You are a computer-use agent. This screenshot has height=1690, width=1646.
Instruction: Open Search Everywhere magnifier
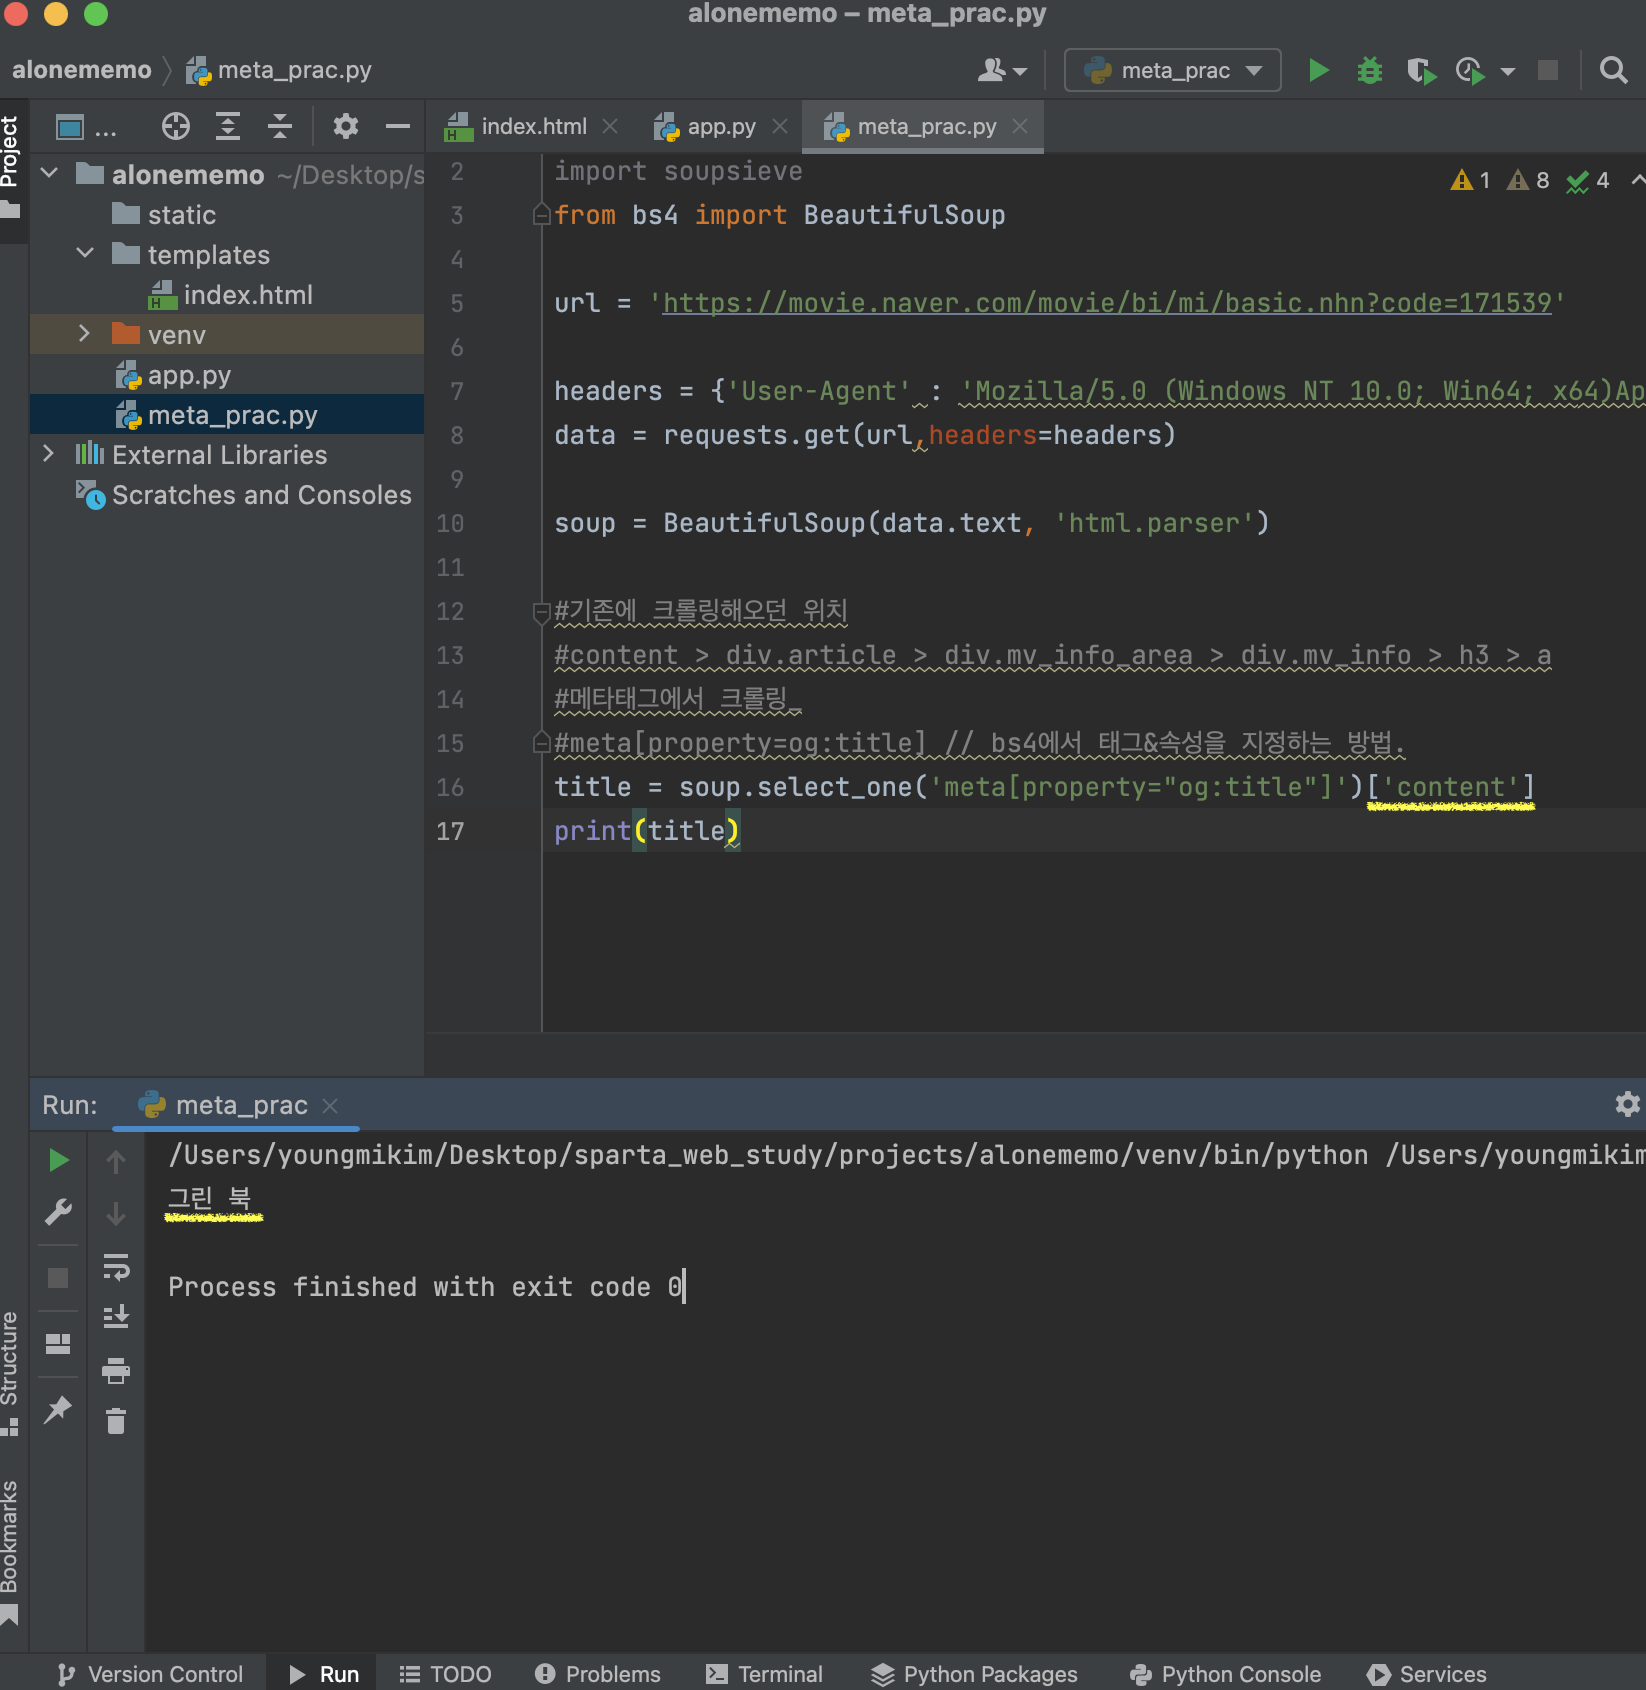(1613, 70)
